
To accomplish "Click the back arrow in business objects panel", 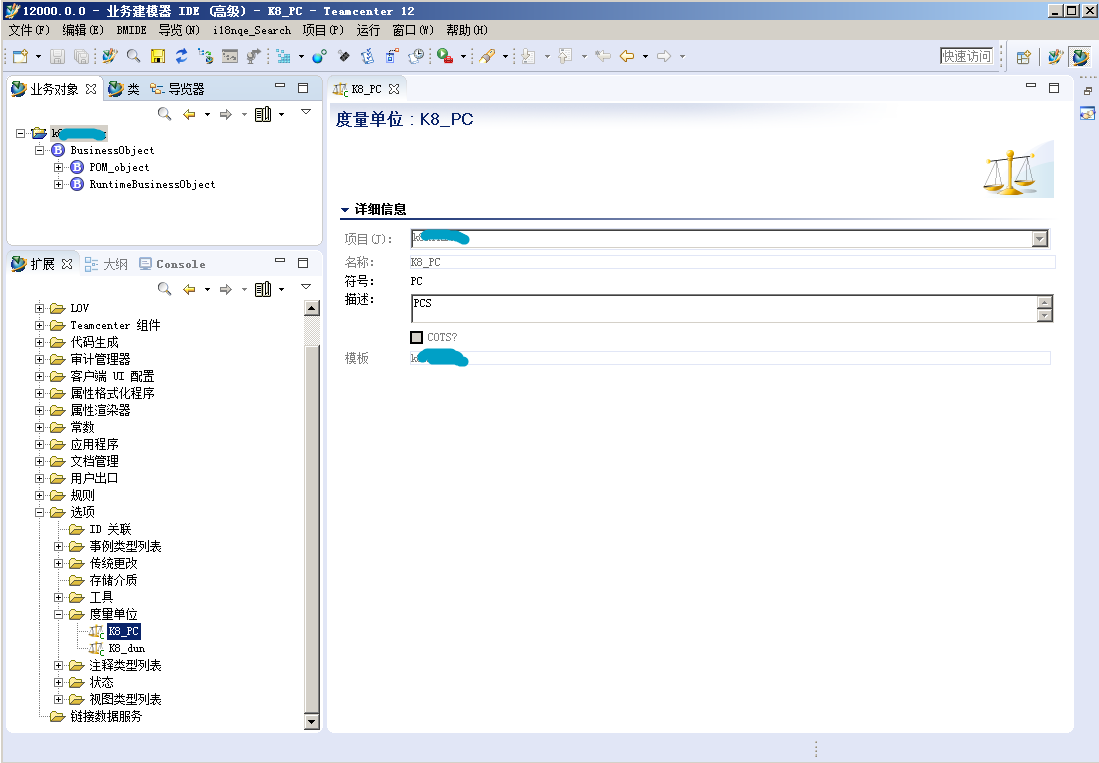I will [189, 114].
